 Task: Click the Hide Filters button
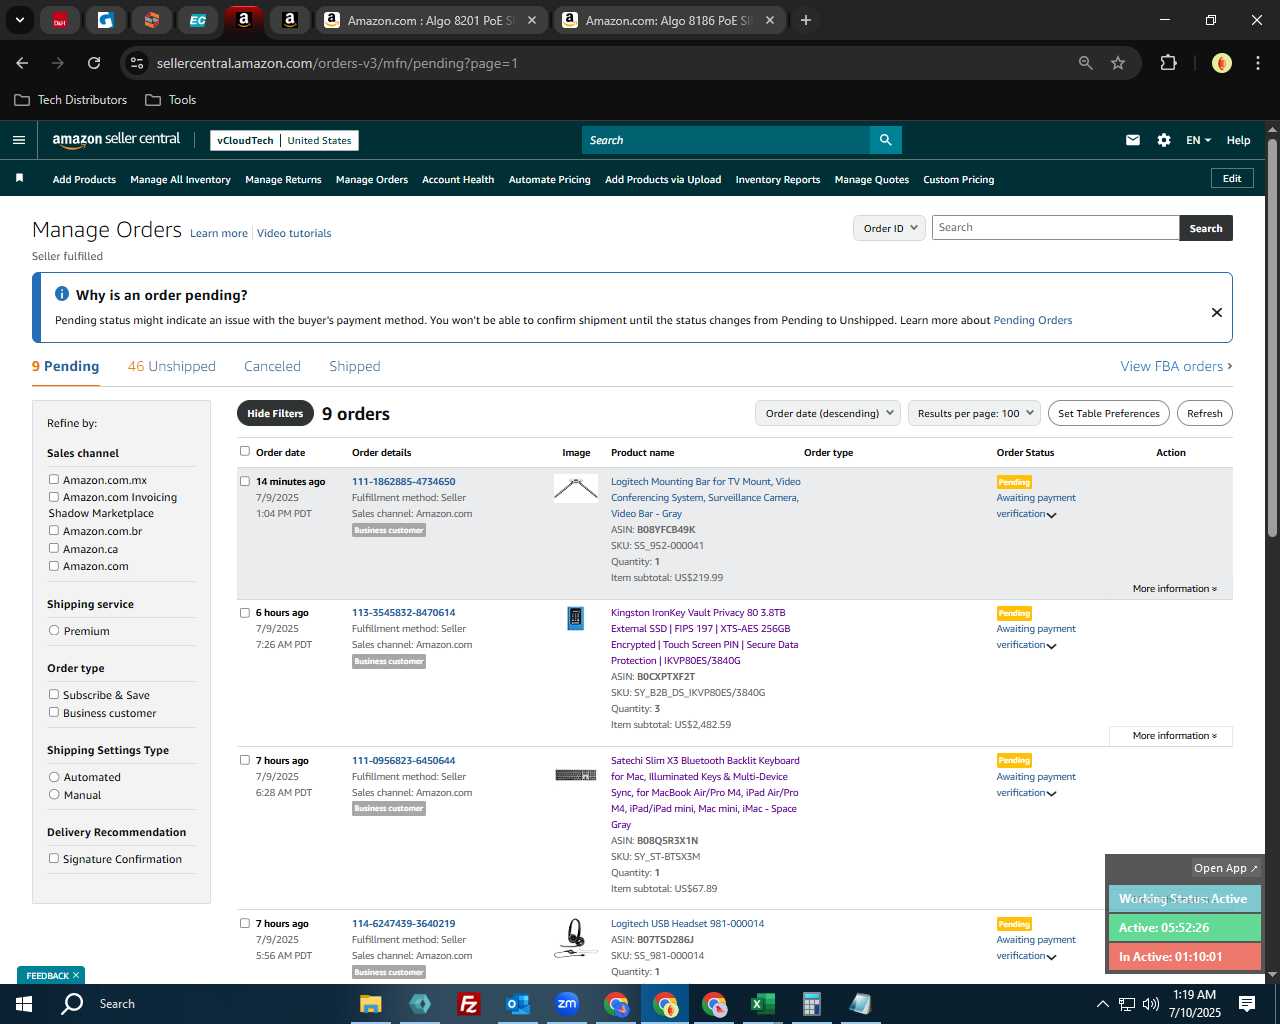coord(275,413)
